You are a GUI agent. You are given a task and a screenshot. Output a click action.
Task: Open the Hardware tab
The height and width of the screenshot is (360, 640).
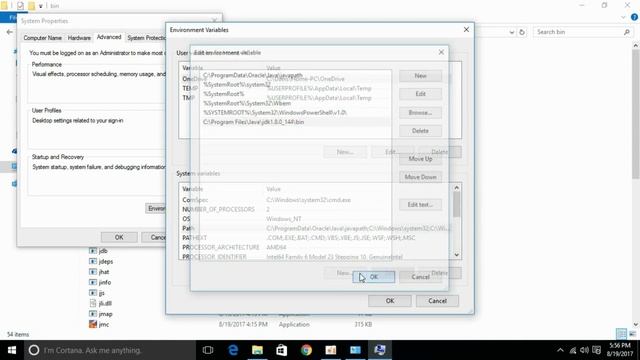pyautogui.click(x=79, y=38)
